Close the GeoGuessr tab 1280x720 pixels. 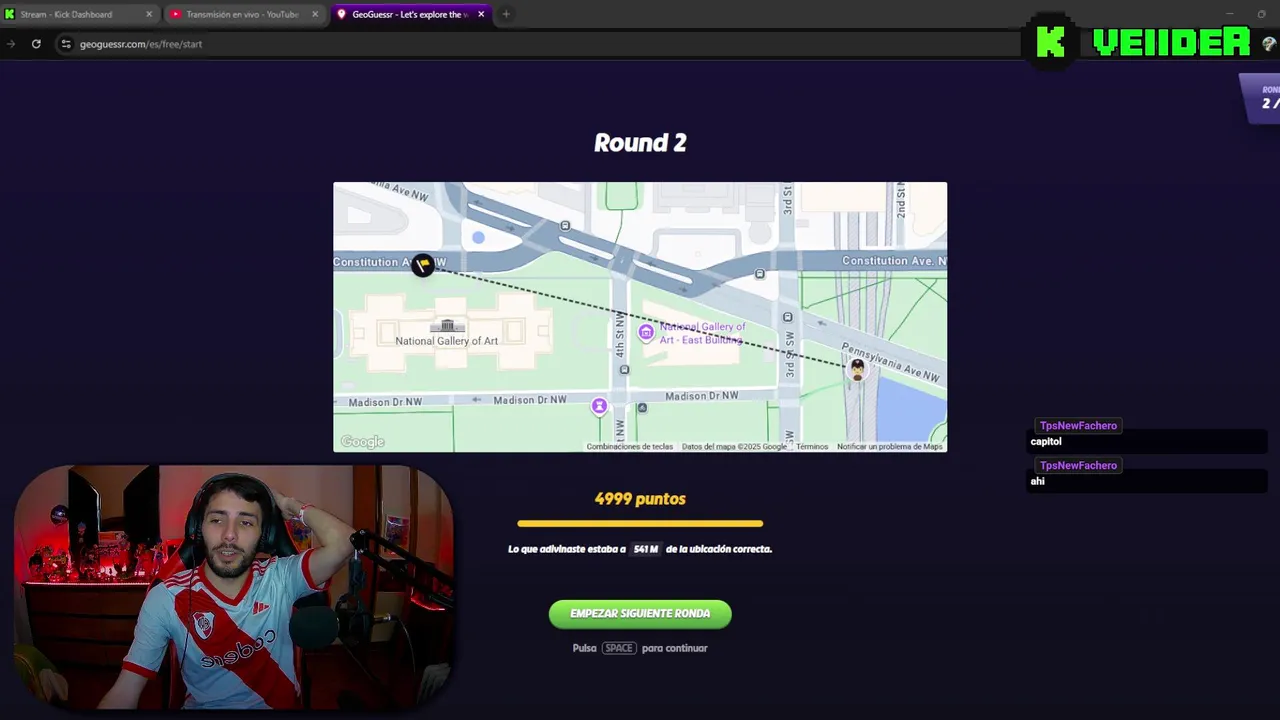pos(481,14)
